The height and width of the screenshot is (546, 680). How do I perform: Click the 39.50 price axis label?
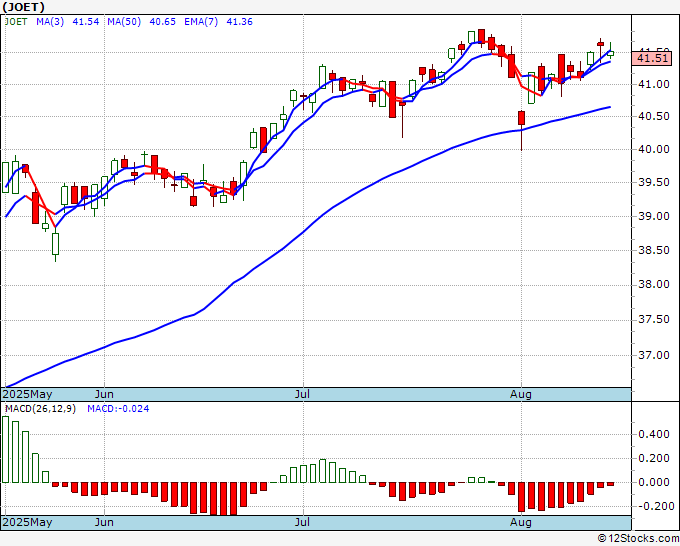(x=654, y=183)
